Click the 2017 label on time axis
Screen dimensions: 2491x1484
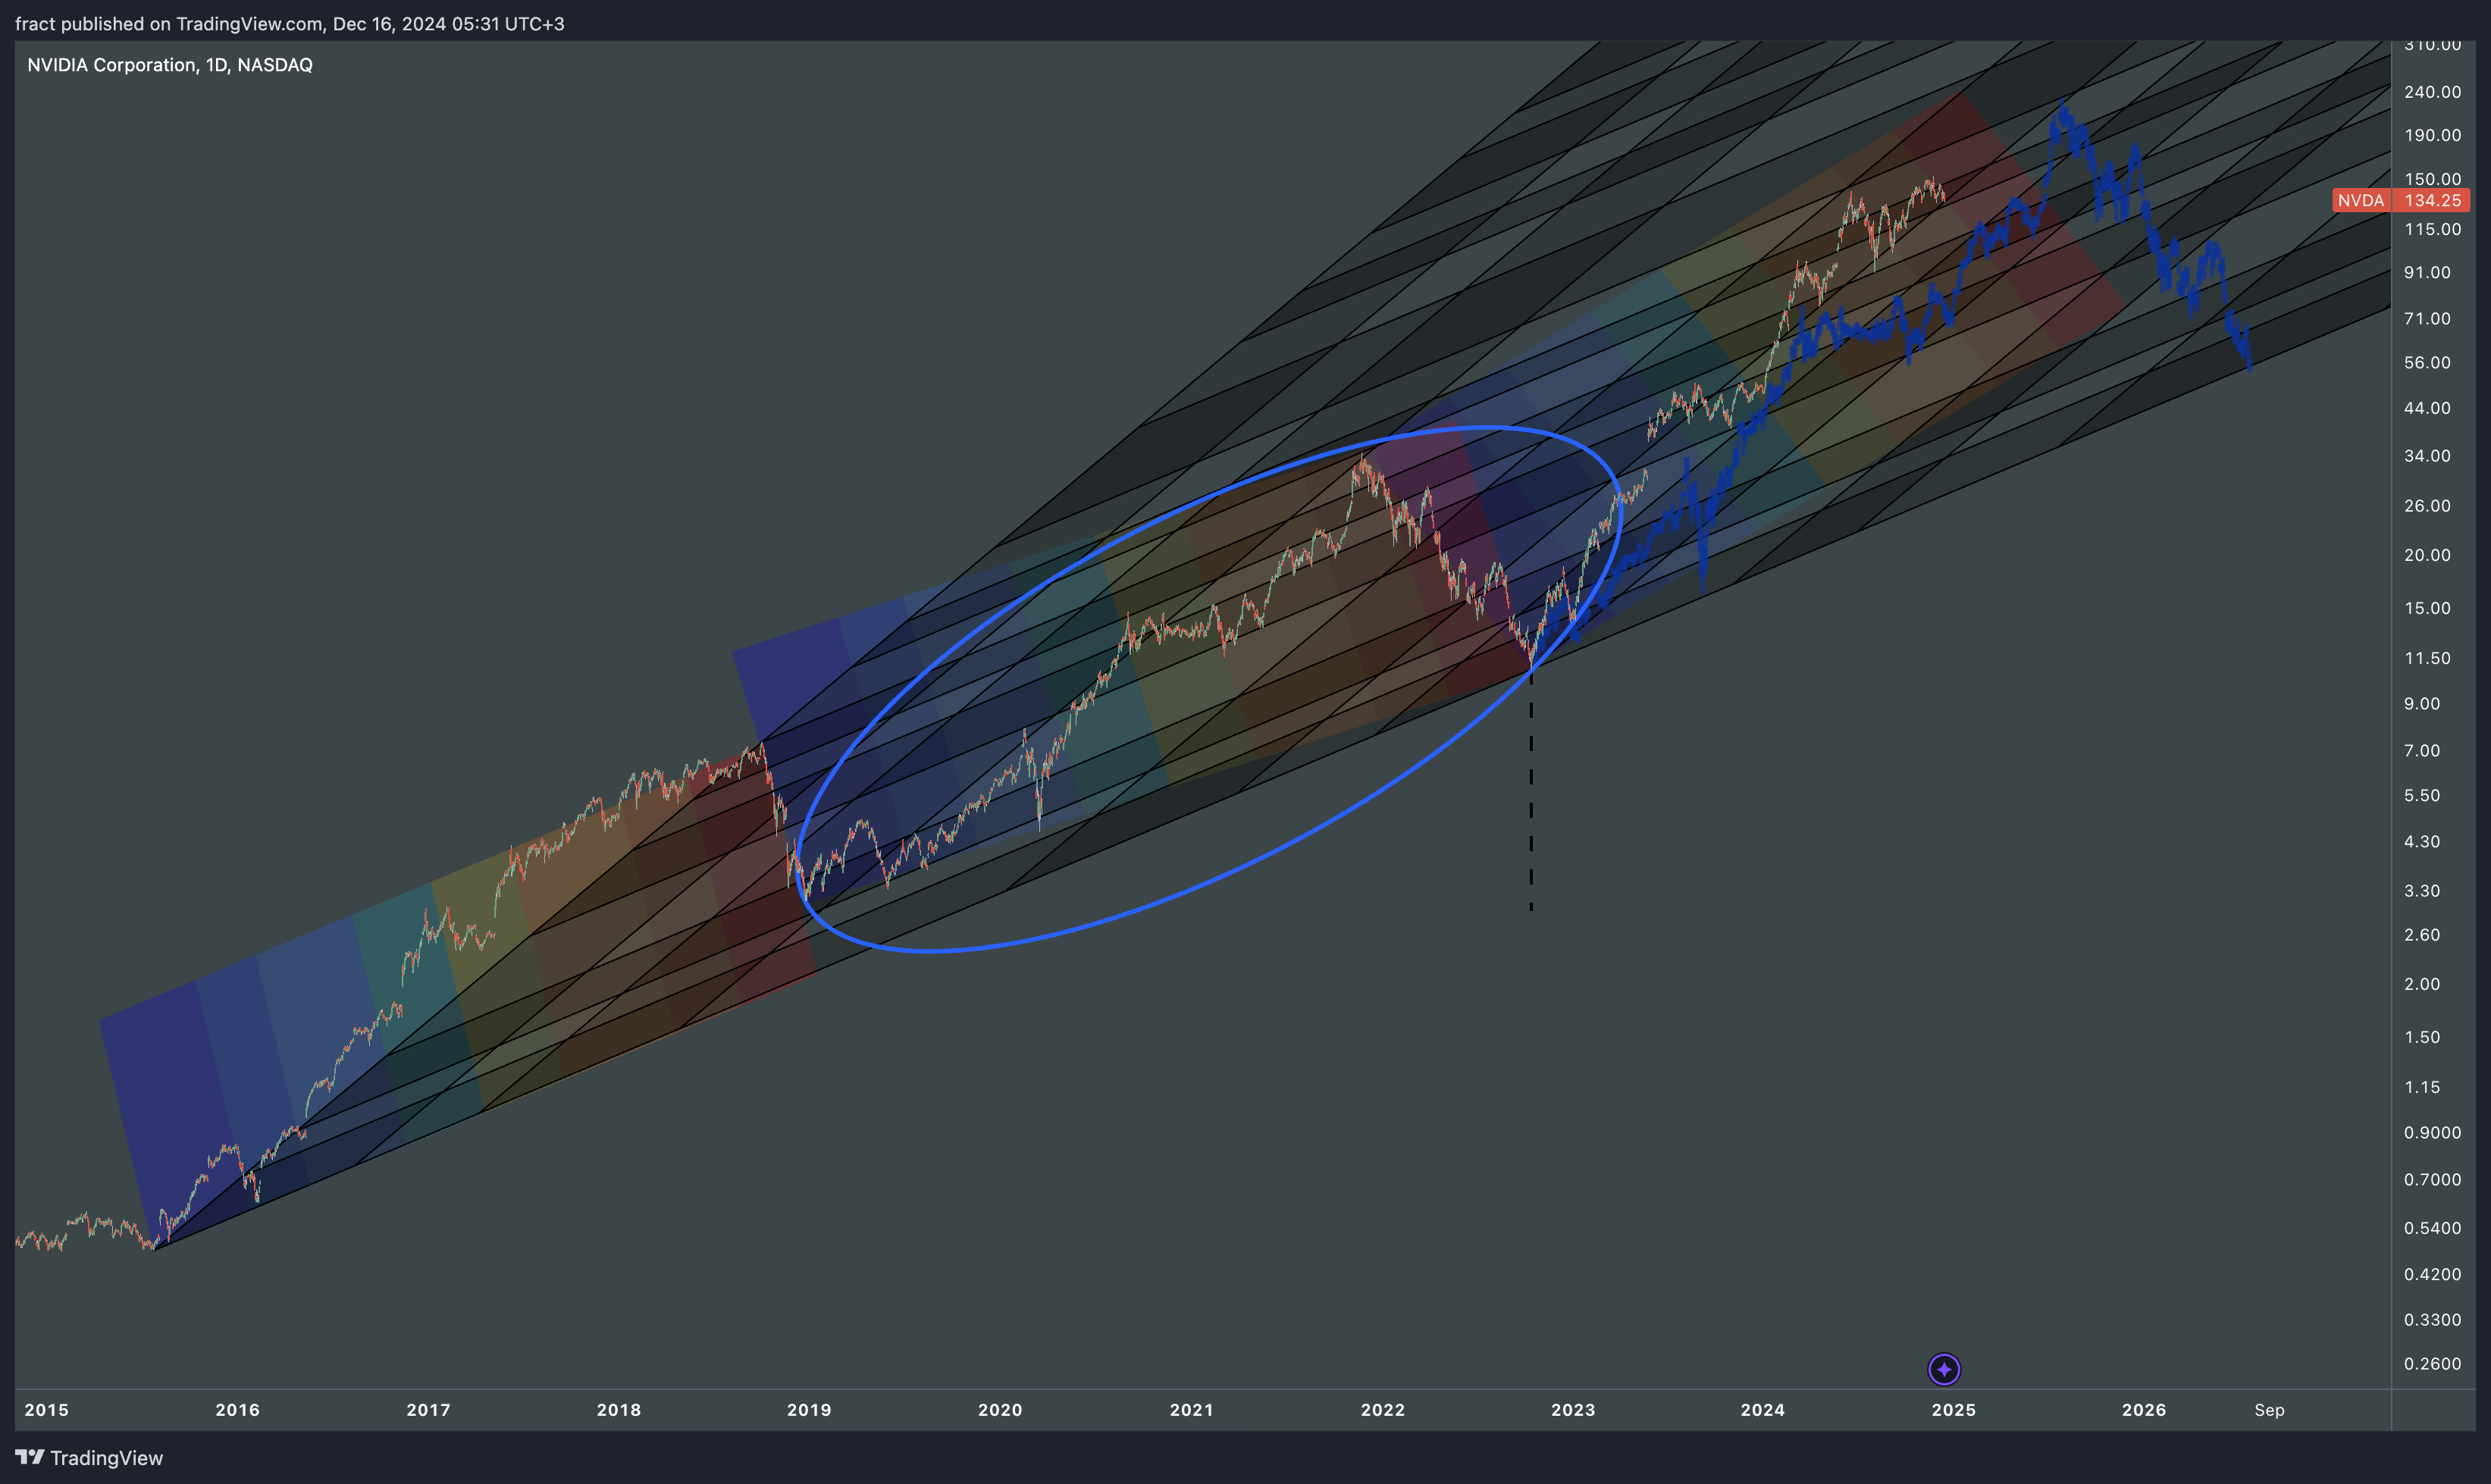click(428, 1410)
